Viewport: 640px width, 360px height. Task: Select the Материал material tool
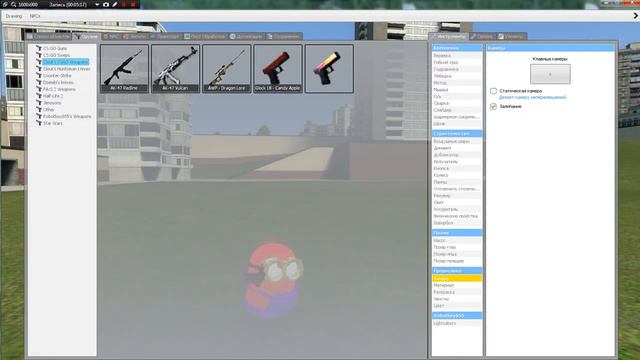coord(457,285)
